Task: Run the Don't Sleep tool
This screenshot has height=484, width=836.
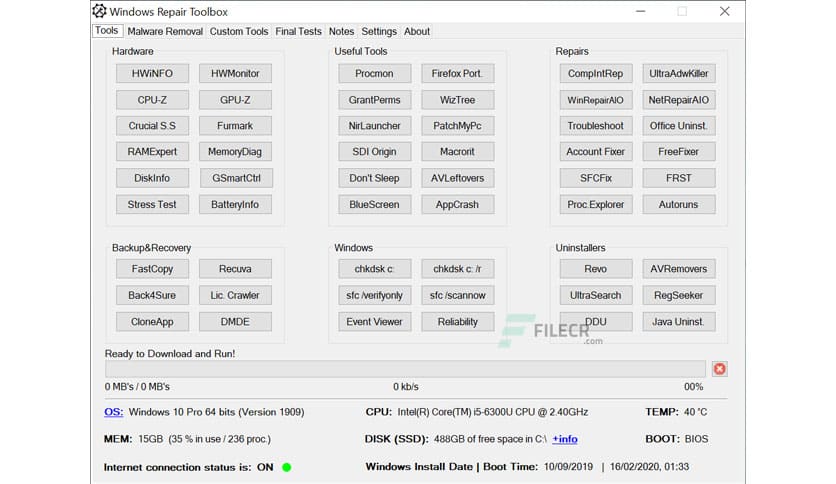Action: coord(374,178)
